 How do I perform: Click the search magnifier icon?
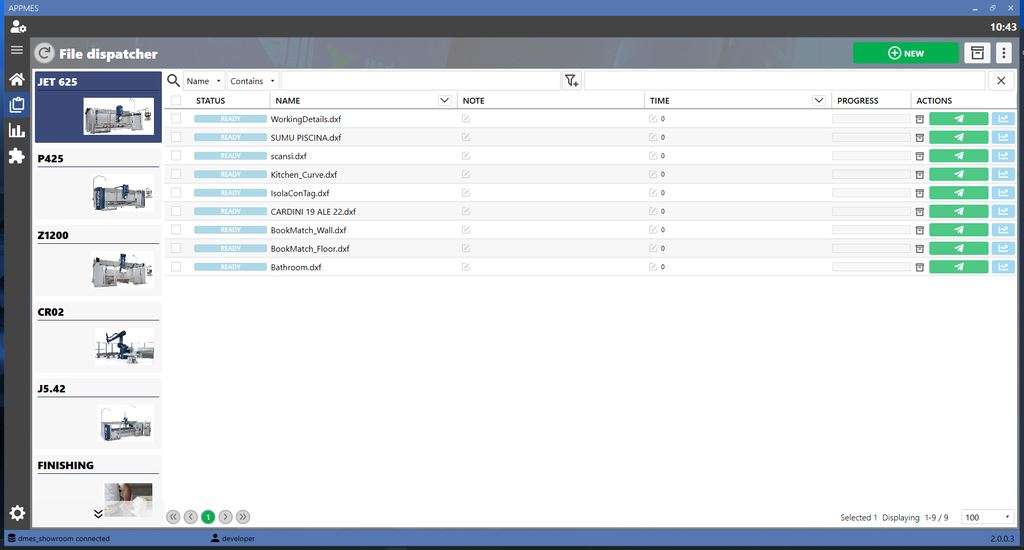[173, 80]
